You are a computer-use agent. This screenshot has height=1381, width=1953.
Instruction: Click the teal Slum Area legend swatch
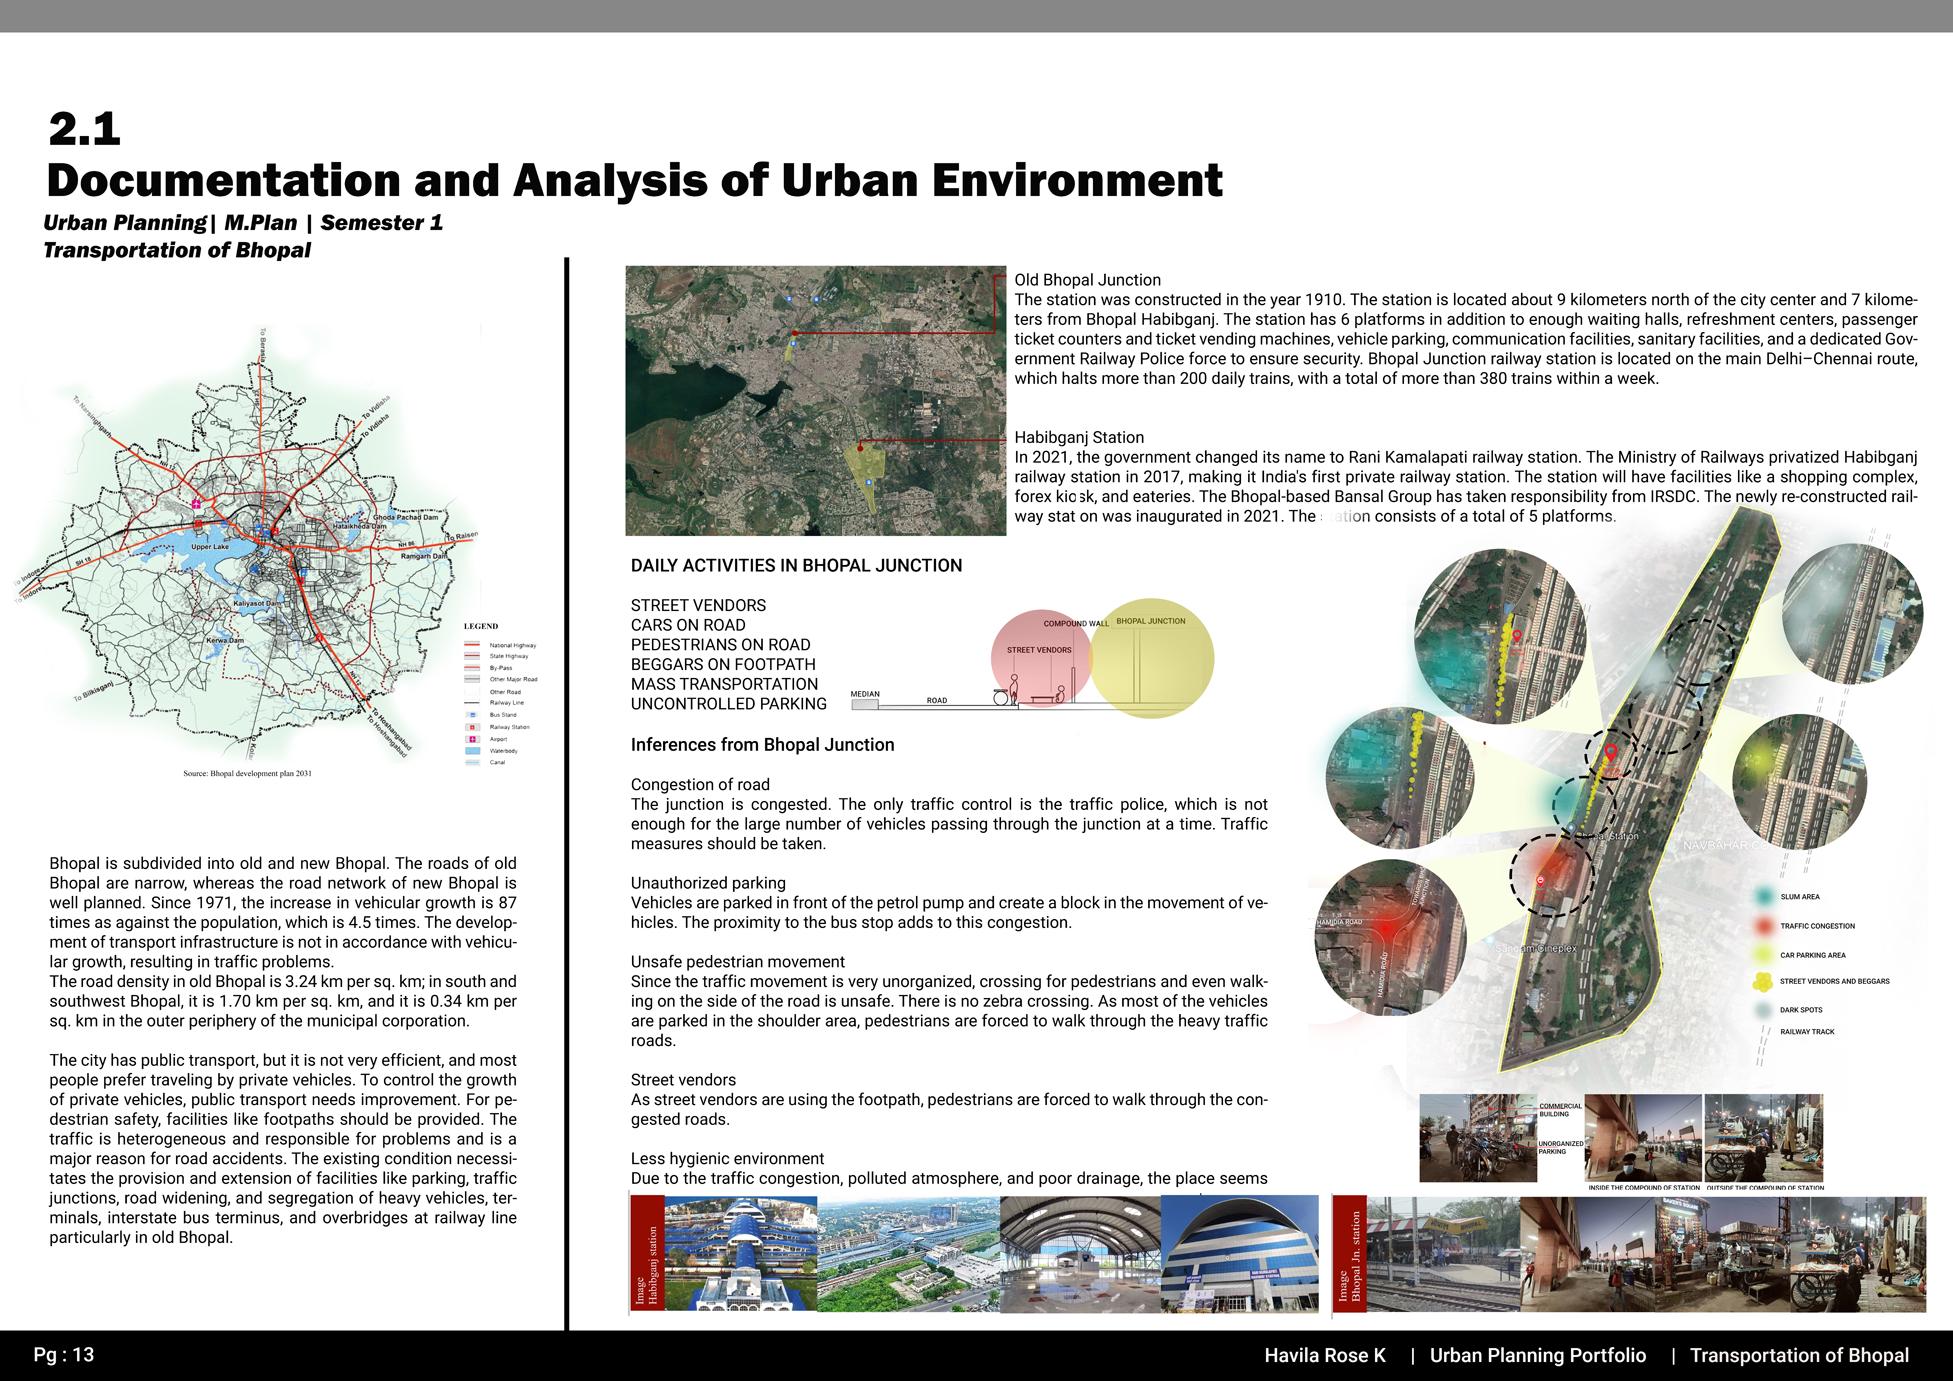(x=1764, y=897)
